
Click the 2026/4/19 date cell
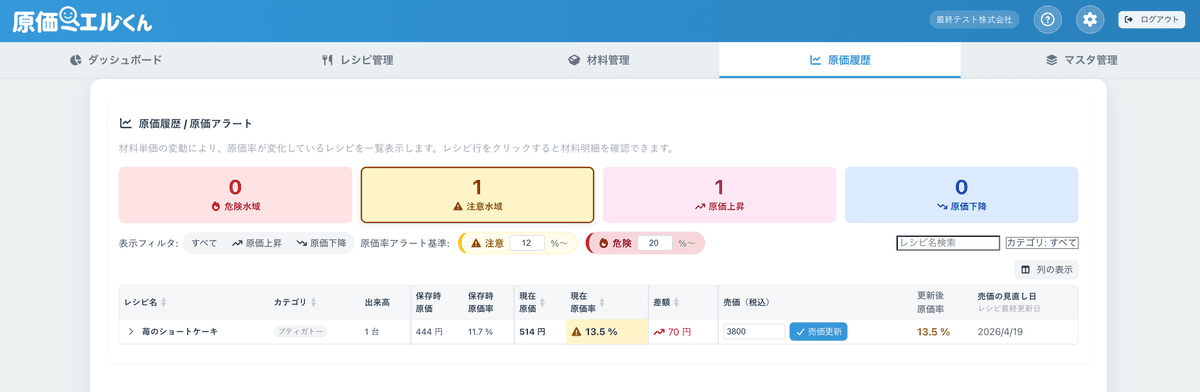1001,331
